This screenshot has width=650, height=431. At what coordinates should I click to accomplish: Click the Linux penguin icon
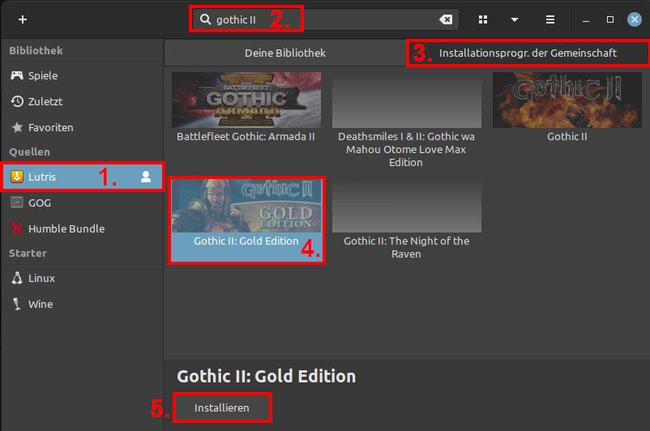[17, 278]
